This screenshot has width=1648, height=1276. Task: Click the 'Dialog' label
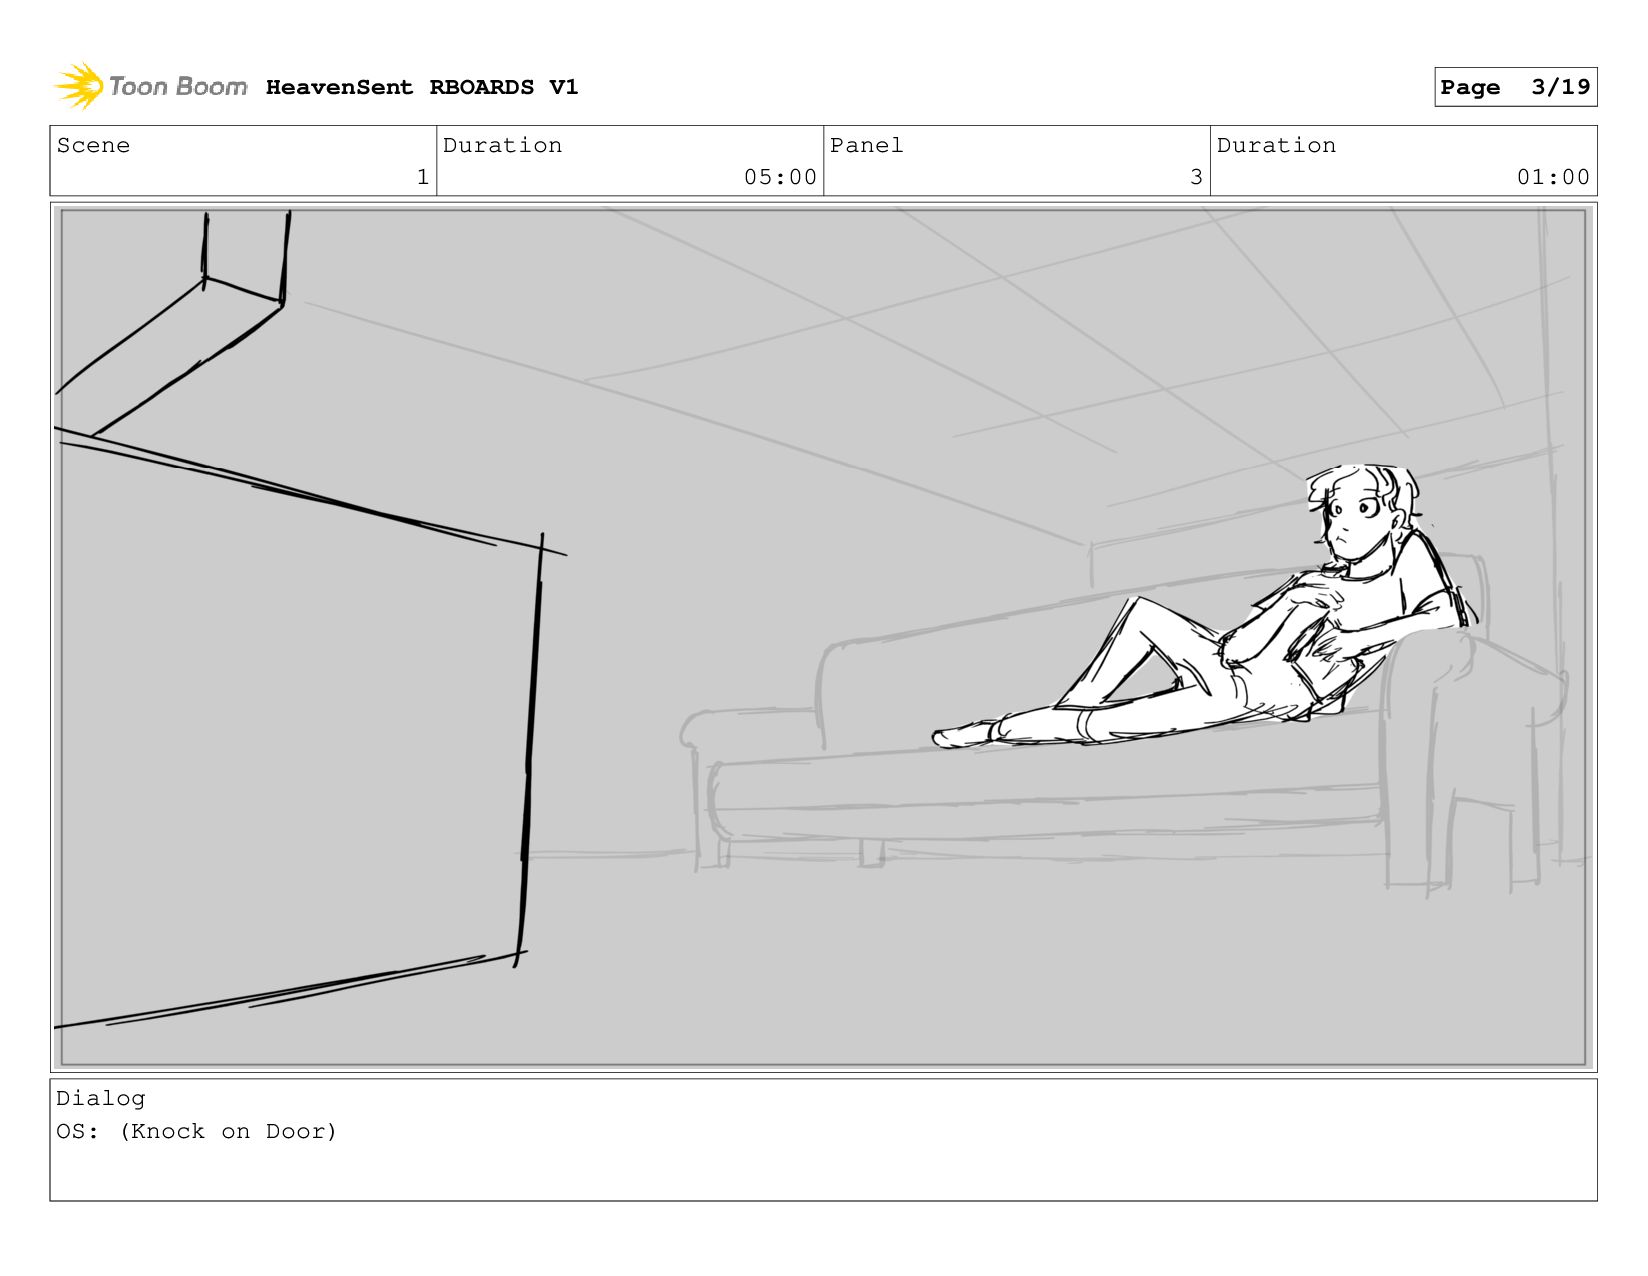pyautogui.click(x=101, y=1098)
